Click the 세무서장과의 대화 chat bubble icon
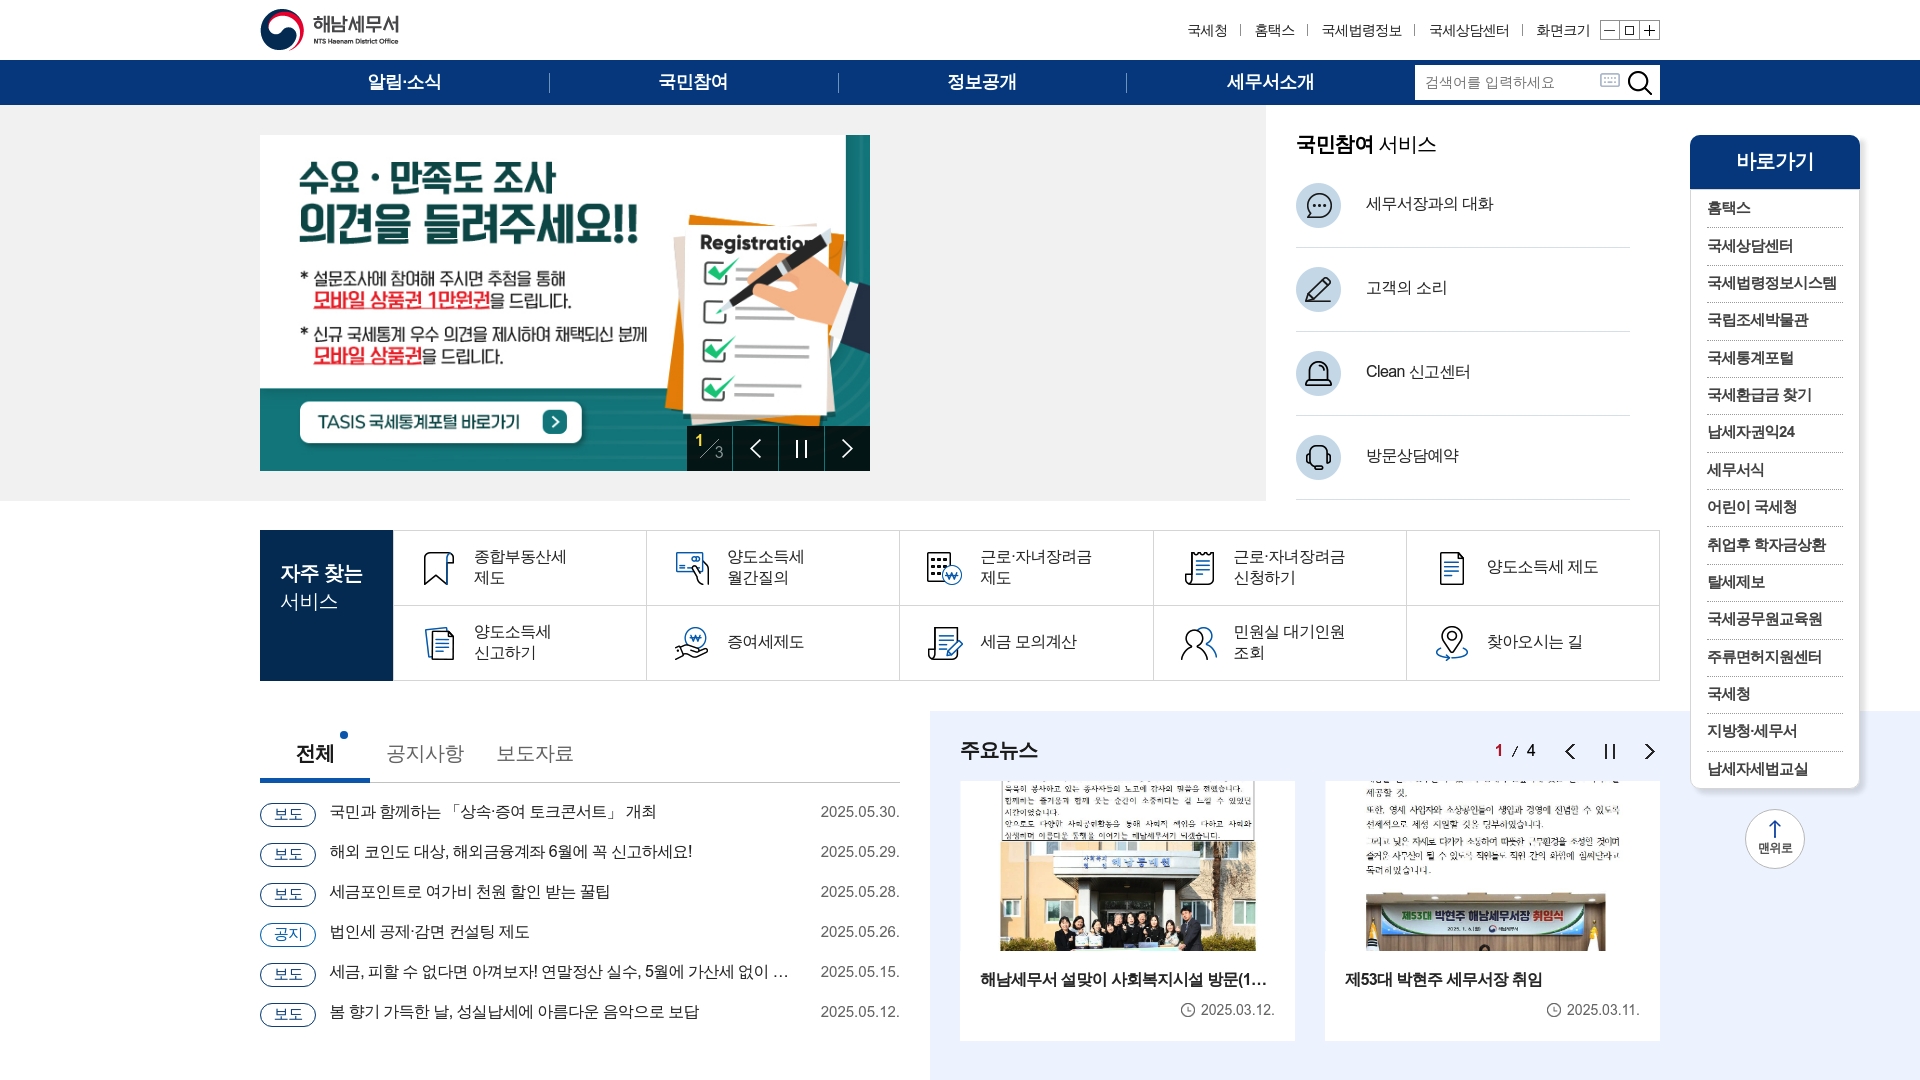Screen dimensions: 1920x1080 point(1318,205)
